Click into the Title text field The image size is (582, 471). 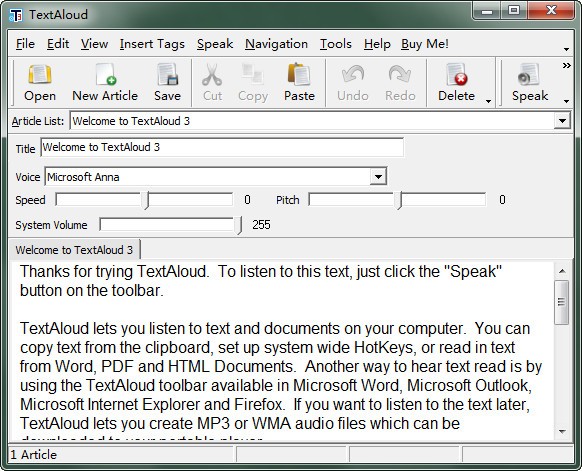point(222,147)
